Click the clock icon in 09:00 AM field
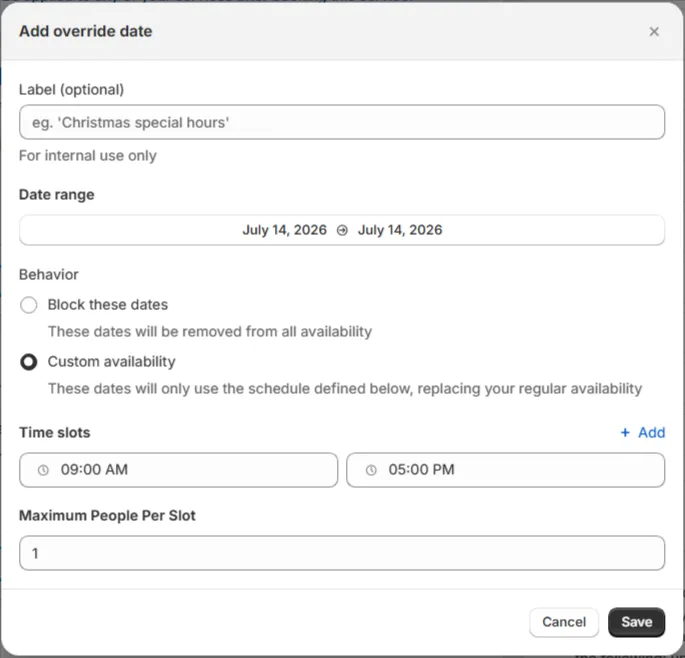Image resolution: width=685 pixels, height=658 pixels. tap(43, 470)
